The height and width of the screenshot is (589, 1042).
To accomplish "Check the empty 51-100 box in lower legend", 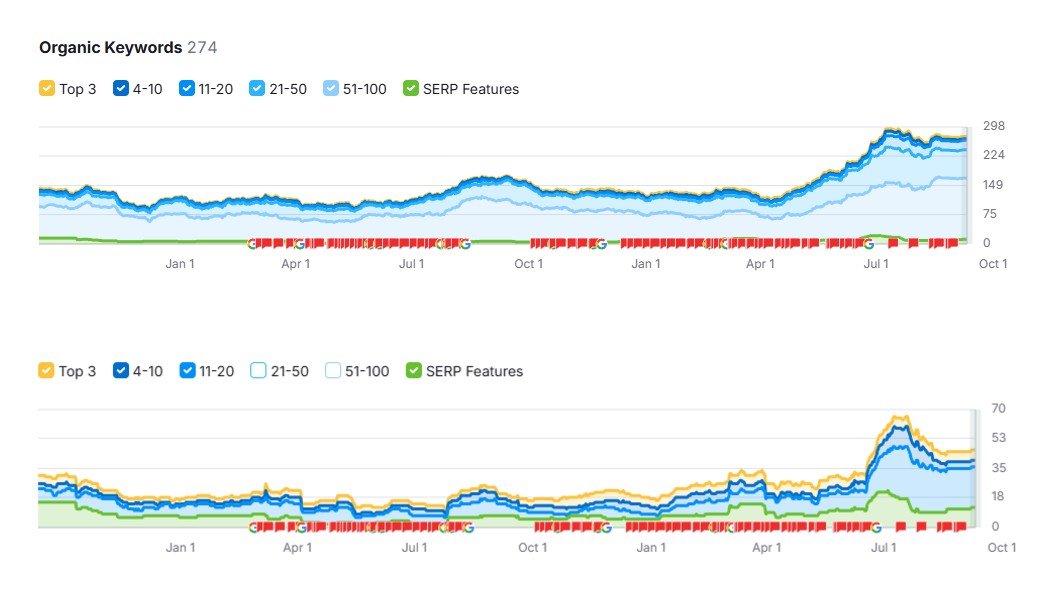I will click(x=333, y=371).
